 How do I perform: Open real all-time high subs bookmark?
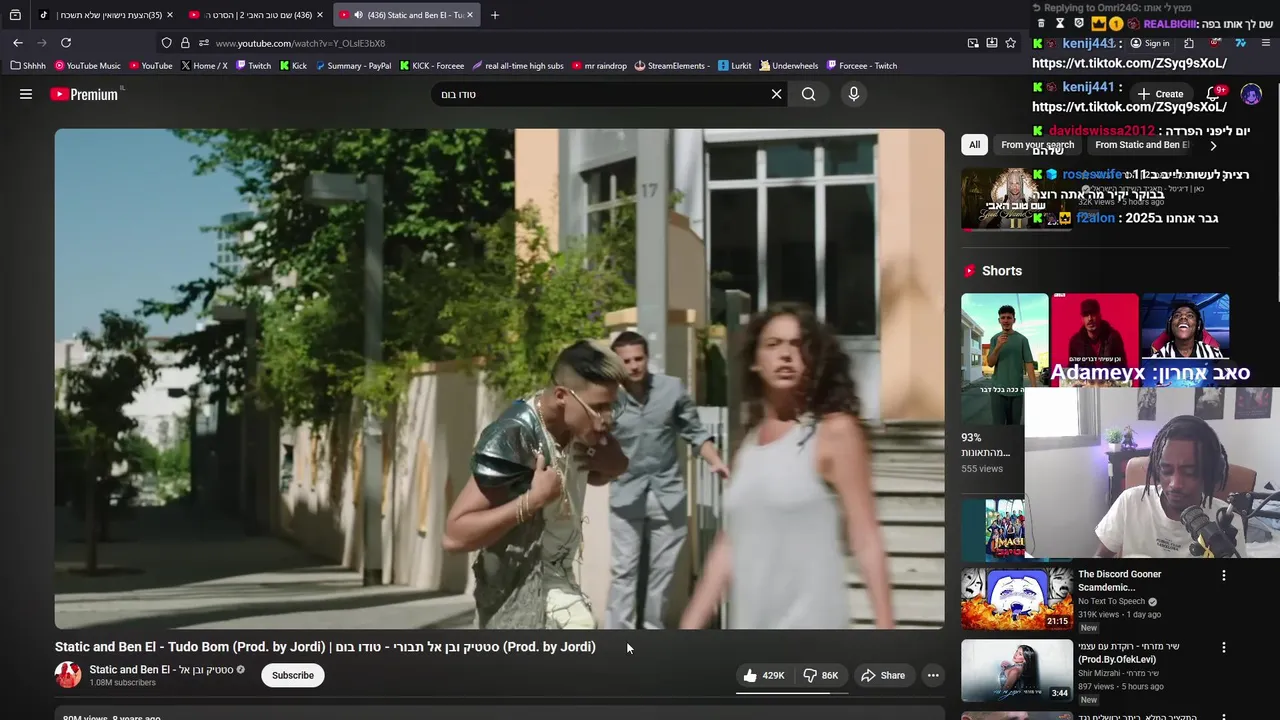coord(518,66)
